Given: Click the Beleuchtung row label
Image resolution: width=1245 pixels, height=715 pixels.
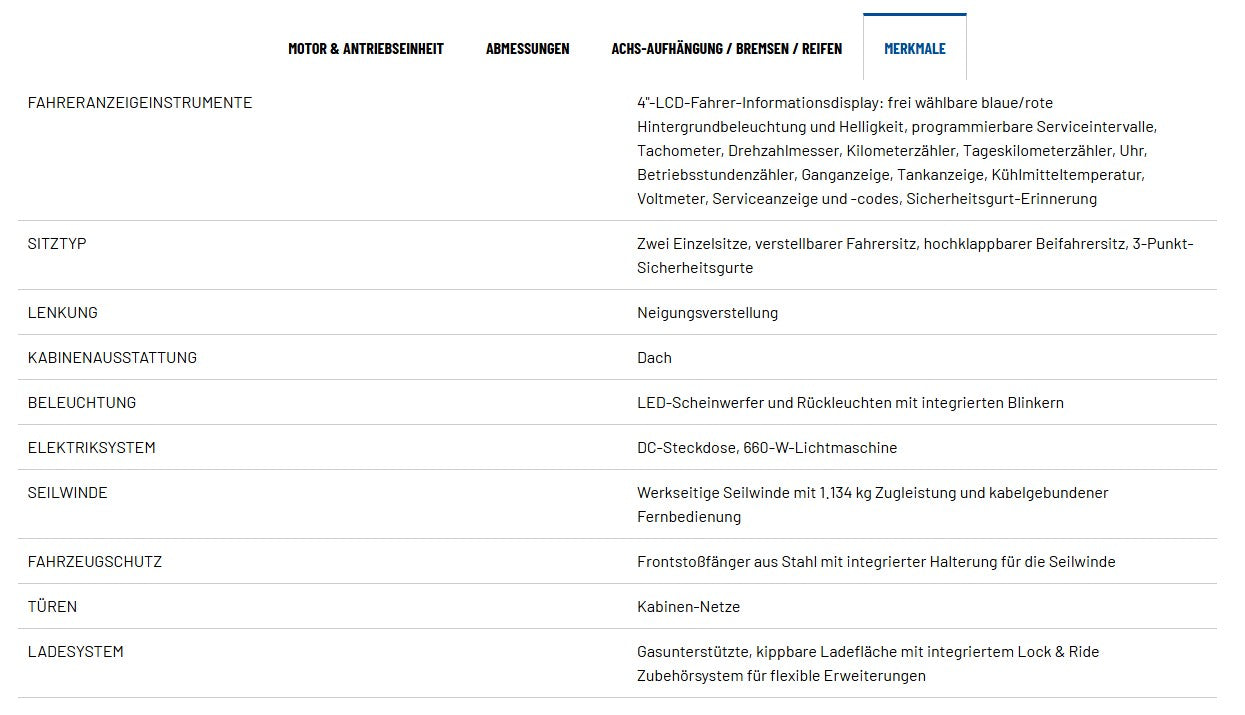Looking at the screenshot, I should click(x=82, y=403).
